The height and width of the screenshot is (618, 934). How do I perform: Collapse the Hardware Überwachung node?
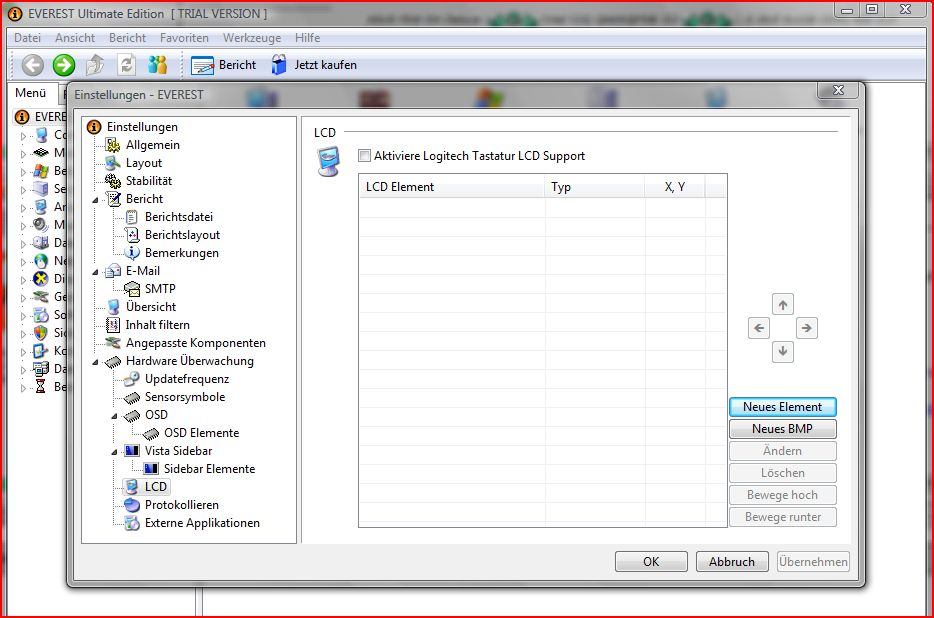tap(95, 362)
